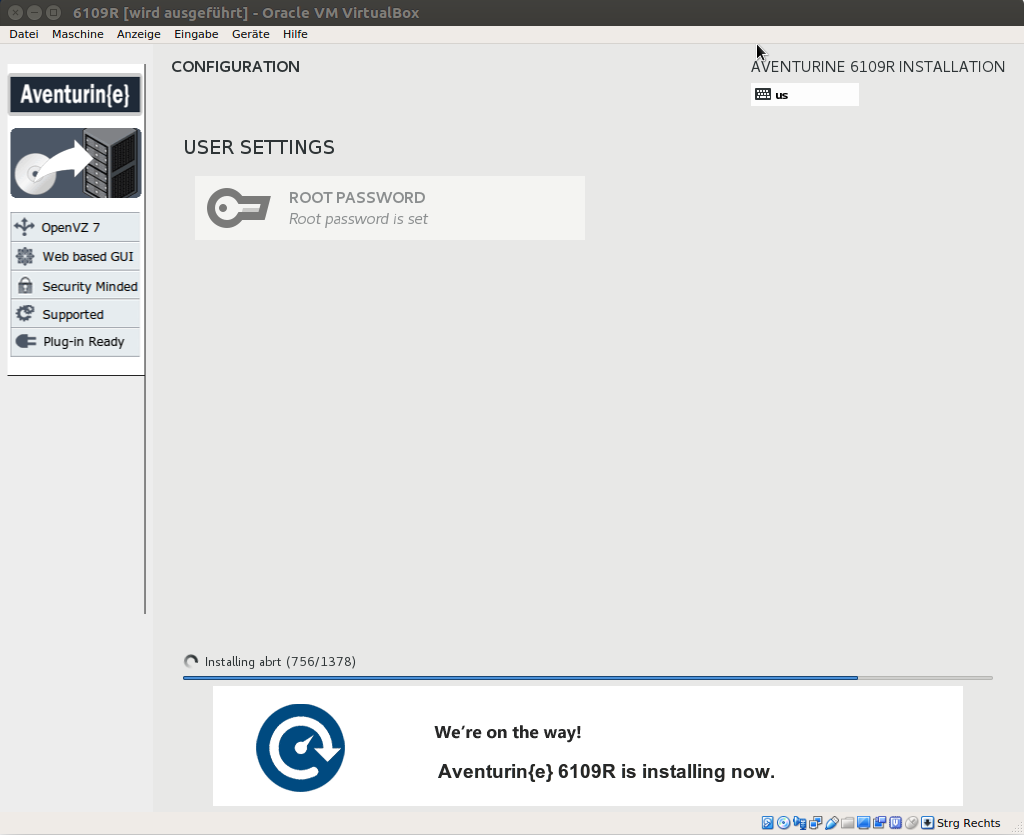Click the USER SETTINGS heading
Viewport: 1024px width, 835px height.
[259, 147]
